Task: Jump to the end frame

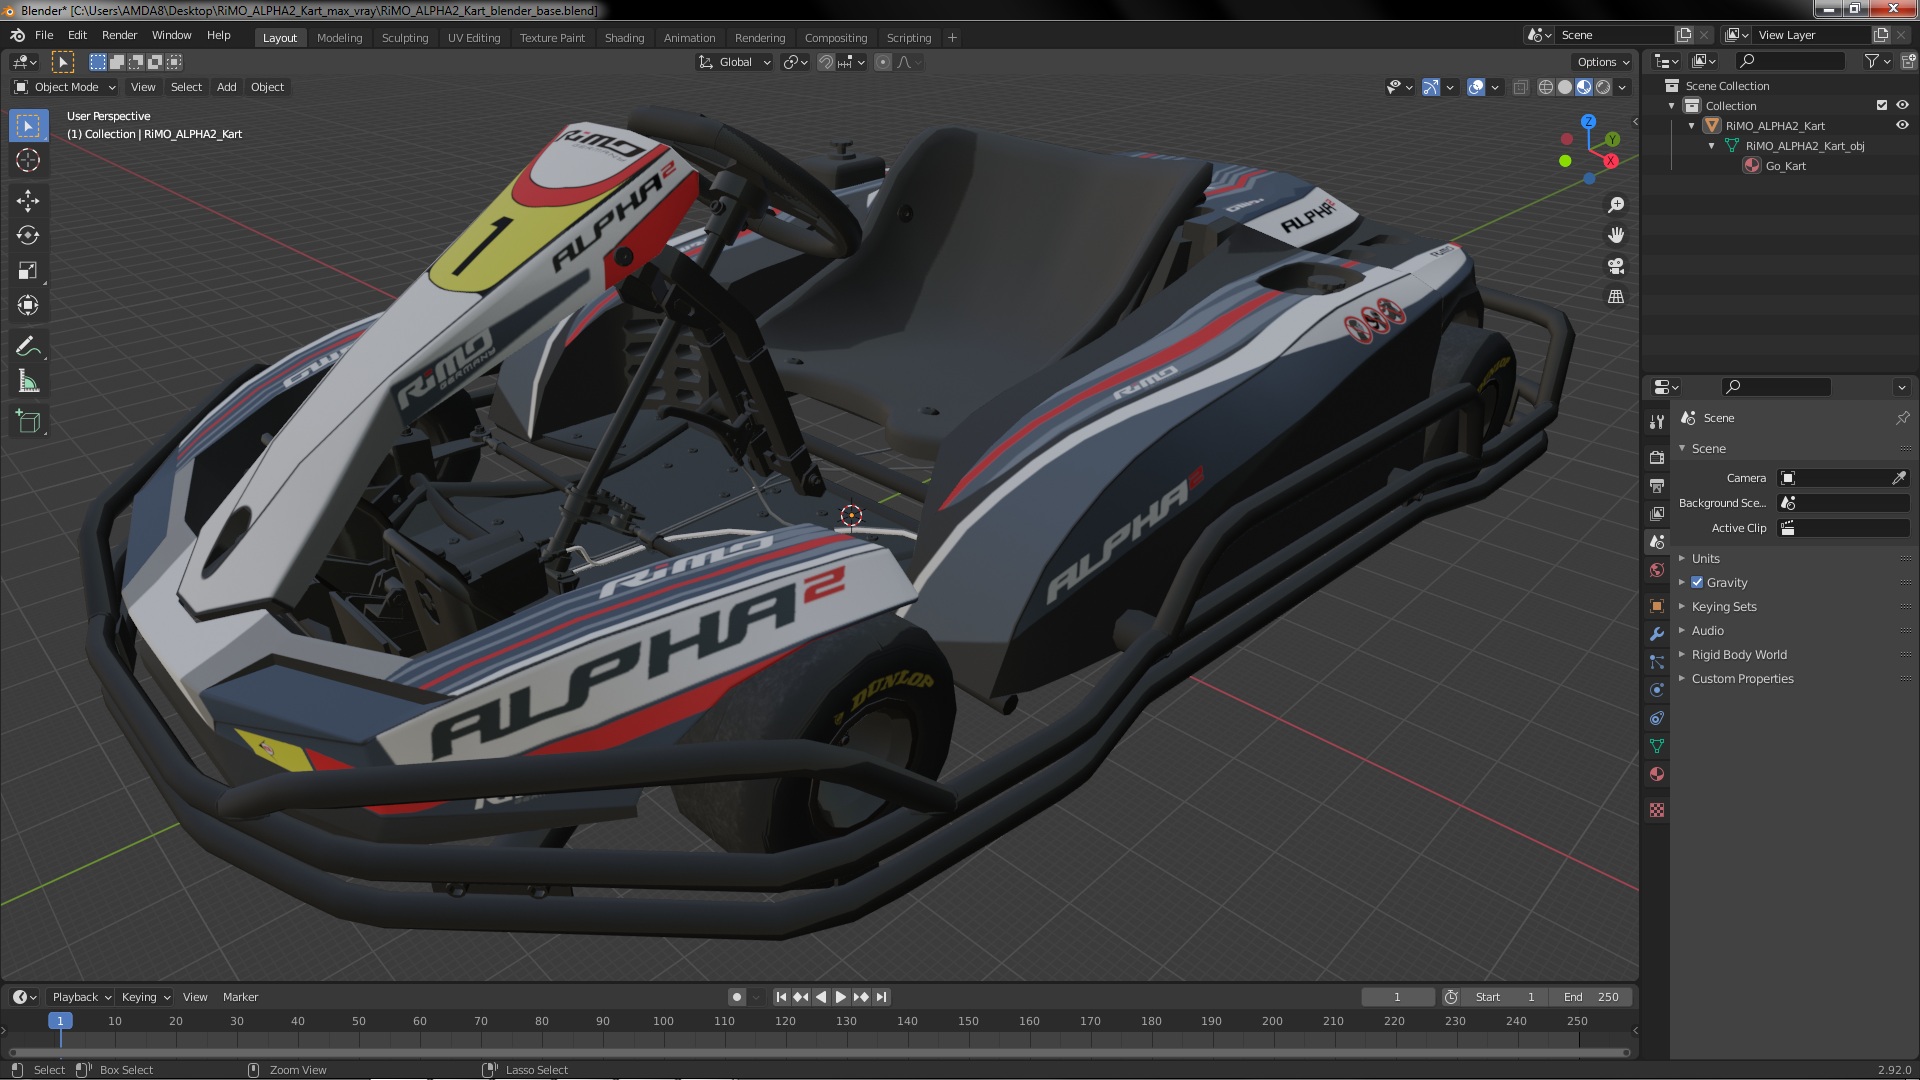Action: point(881,997)
